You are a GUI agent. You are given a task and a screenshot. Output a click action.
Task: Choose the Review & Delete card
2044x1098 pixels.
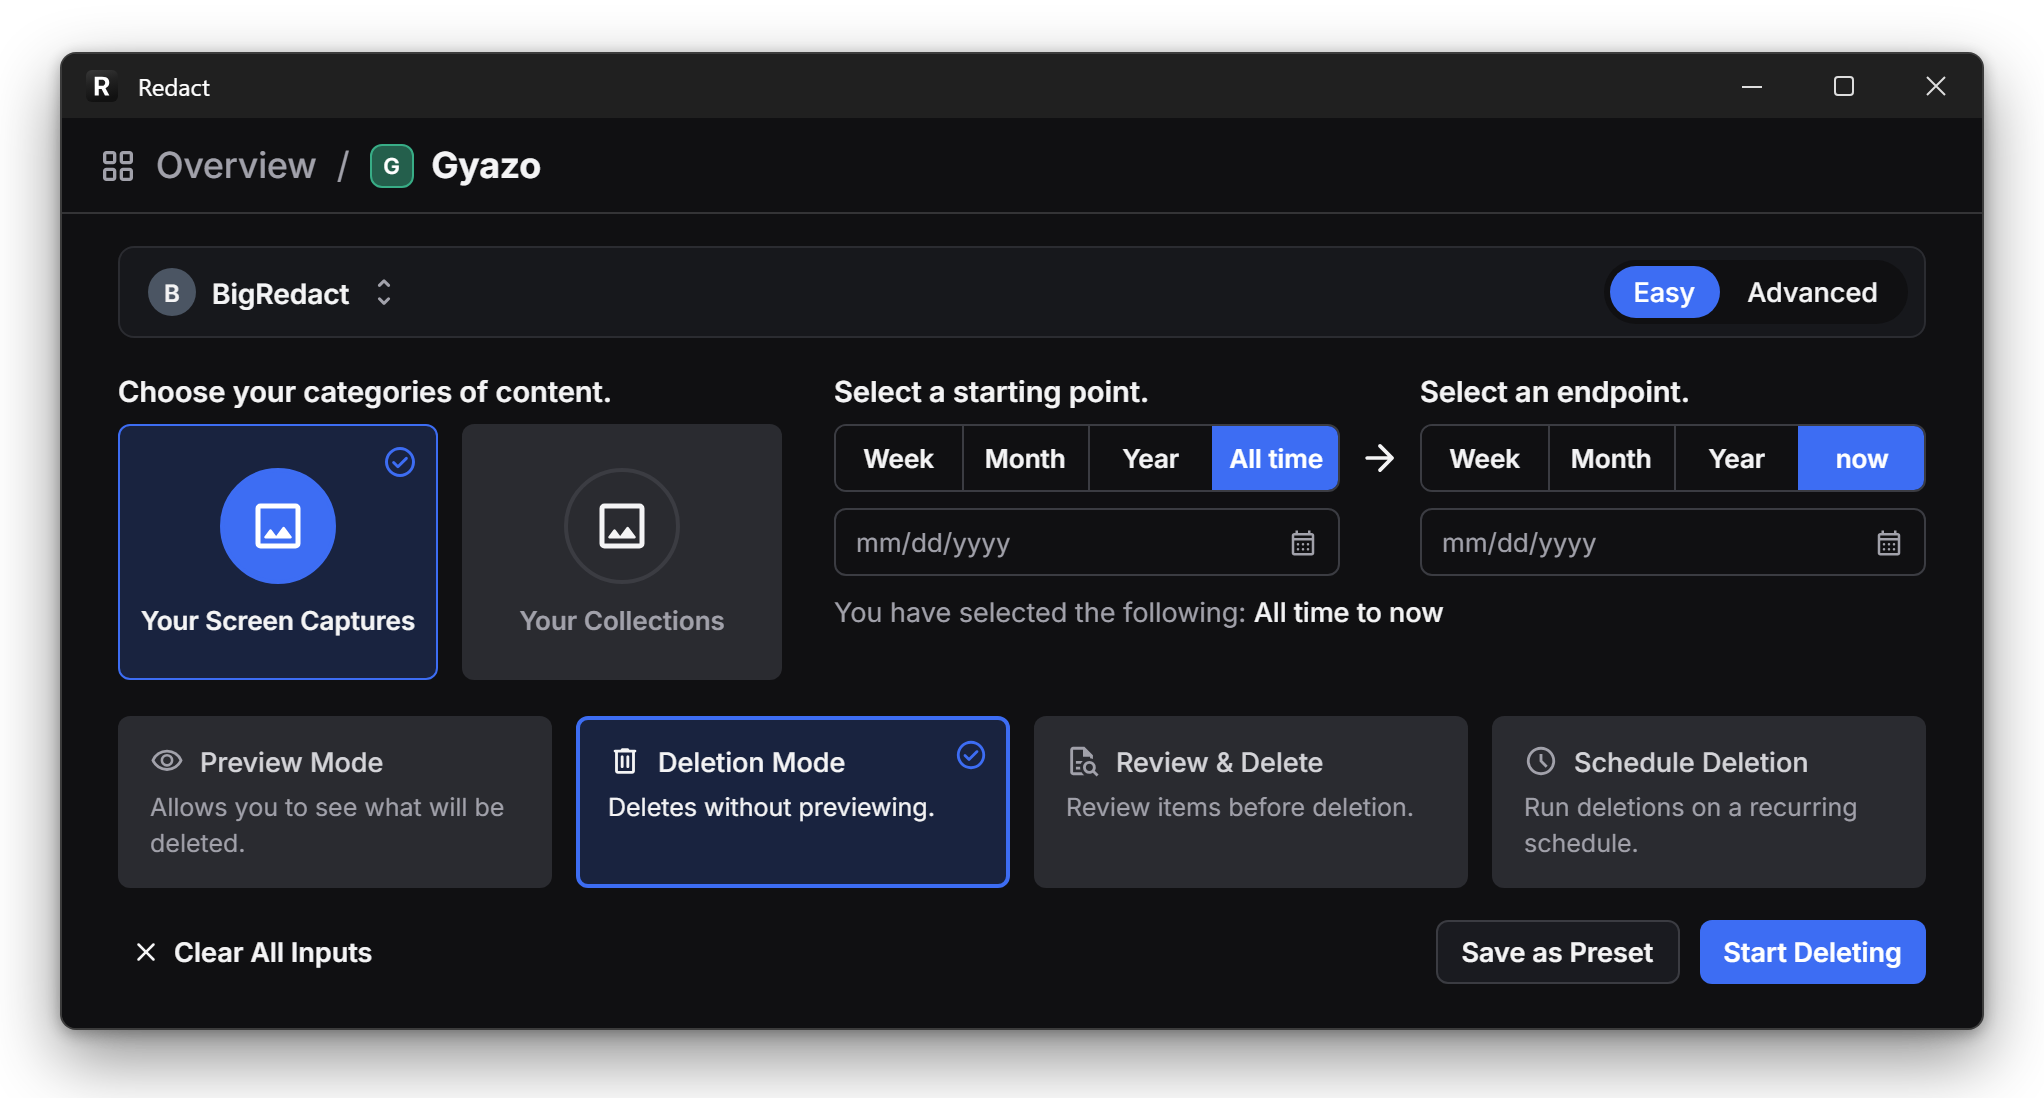click(1251, 802)
